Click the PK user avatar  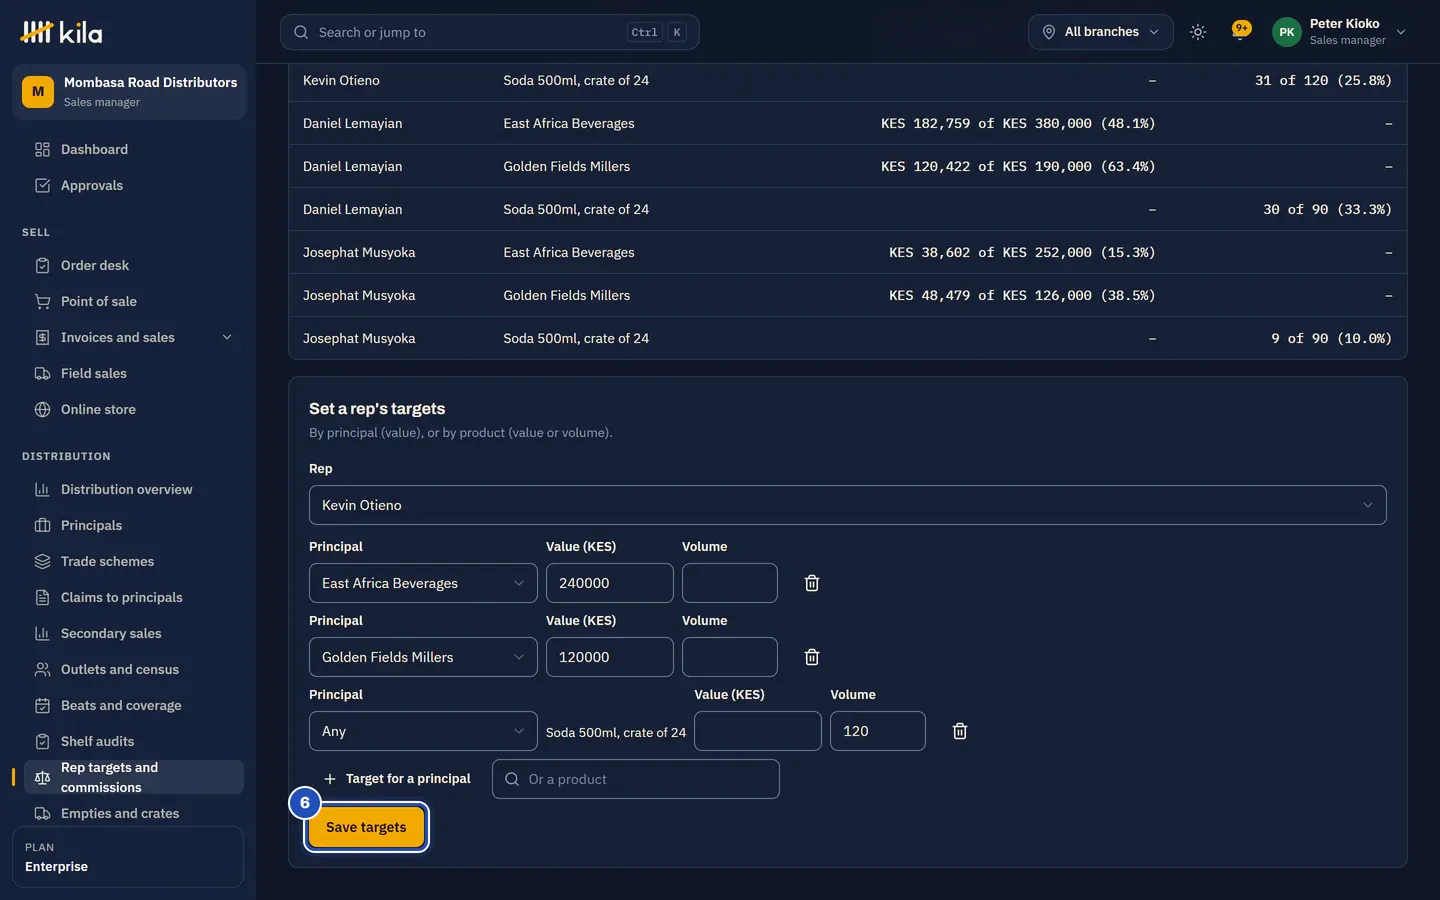tap(1286, 32)
